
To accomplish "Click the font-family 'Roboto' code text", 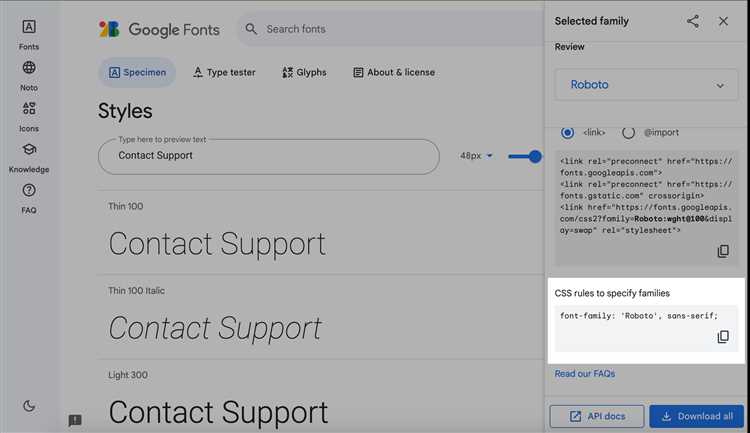I will pos(639,316).
